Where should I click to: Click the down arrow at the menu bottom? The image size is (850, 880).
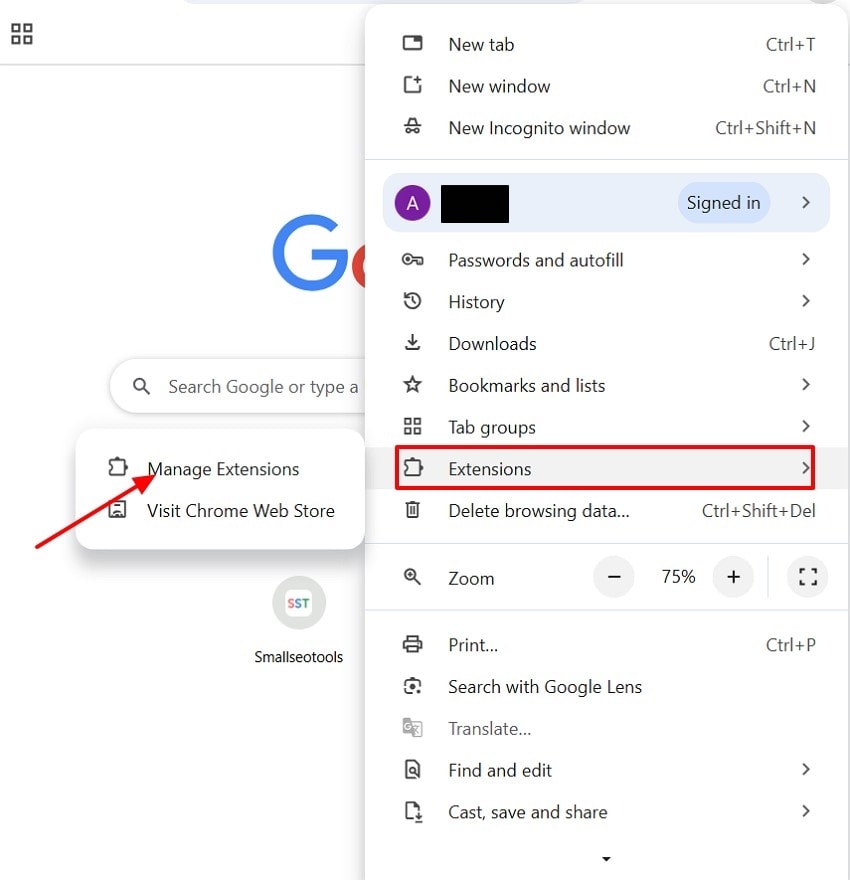tap(606, 859)
